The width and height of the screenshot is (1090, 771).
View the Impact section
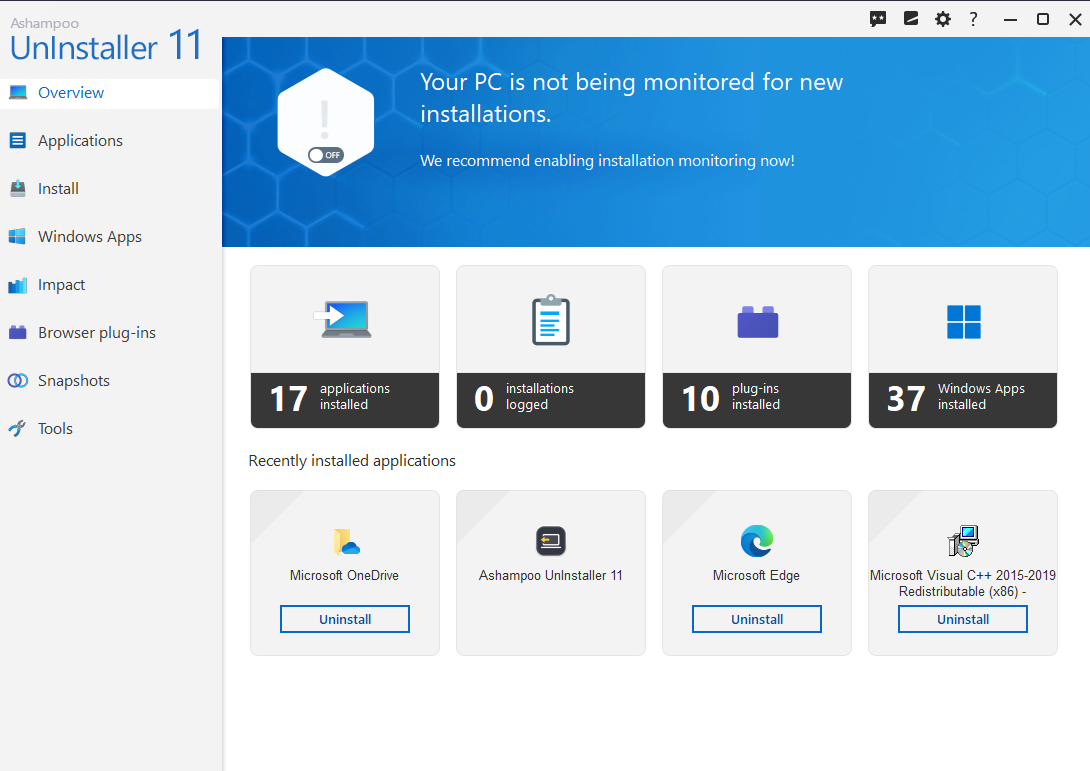tap(60, 284)
